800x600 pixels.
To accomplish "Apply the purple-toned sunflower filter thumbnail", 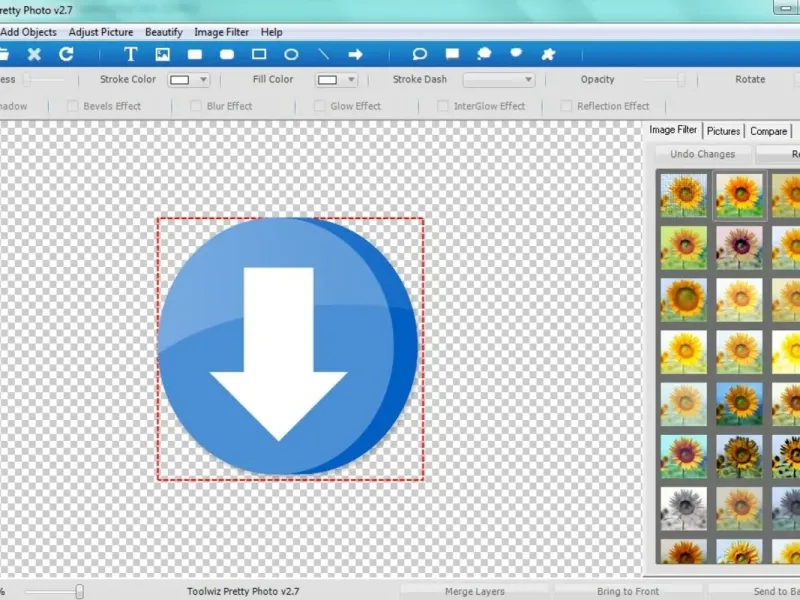I will click(x=739, y=248).
